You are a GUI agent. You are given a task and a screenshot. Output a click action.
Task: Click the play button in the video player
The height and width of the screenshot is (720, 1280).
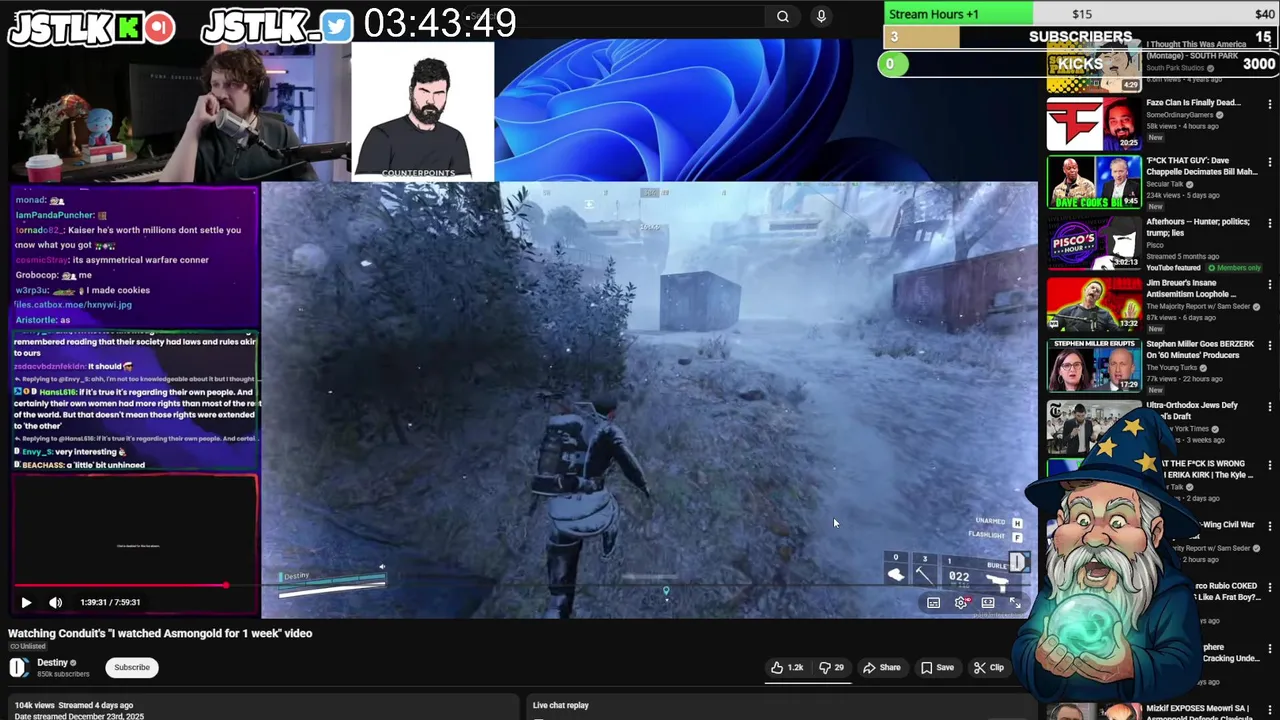(26, 602)
